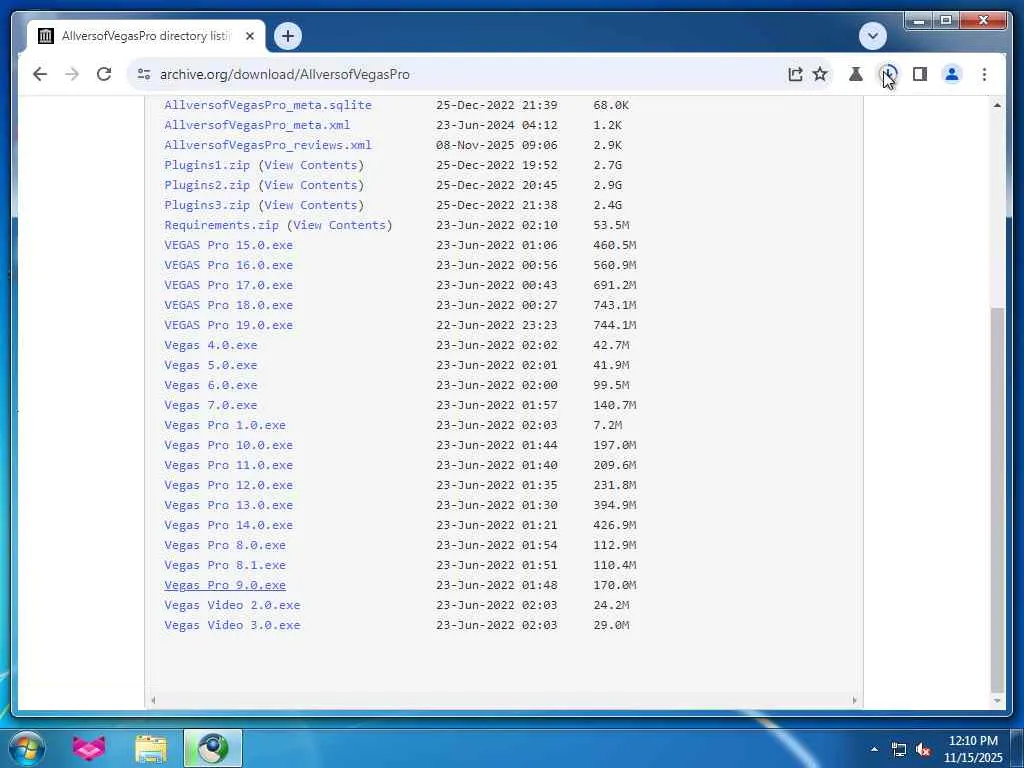Go back to the previous page
Screen dimensions: 1024x768
pyautogui.click(x=40, y=74)
